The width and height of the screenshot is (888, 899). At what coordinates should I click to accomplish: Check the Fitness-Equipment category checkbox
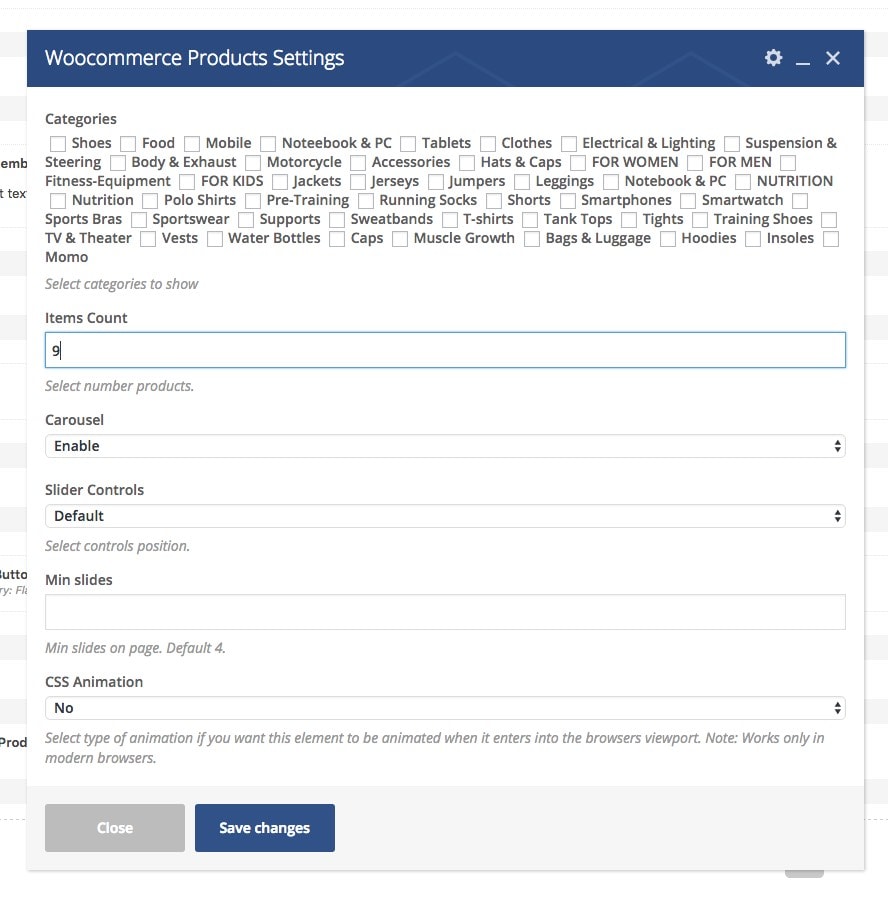[x=788, y=163]
